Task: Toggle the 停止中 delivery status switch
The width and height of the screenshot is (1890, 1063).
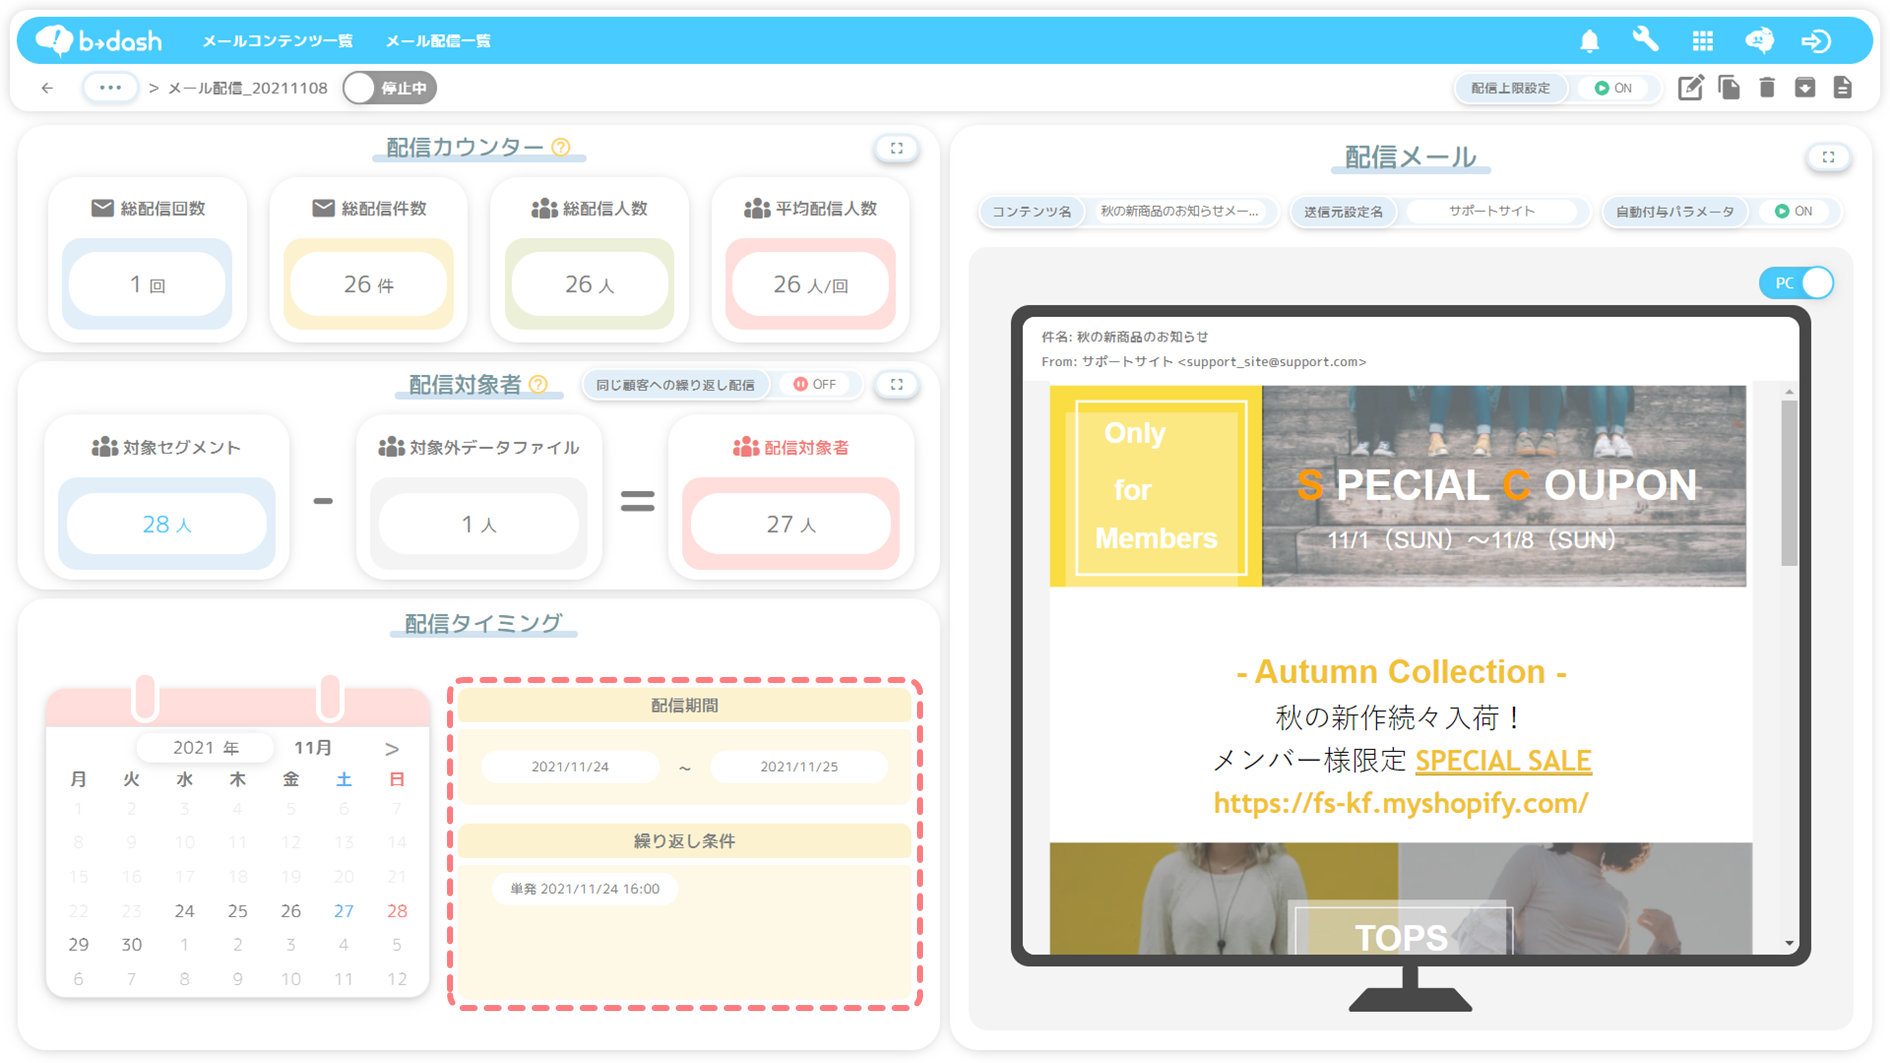Action: coord(390,88)
